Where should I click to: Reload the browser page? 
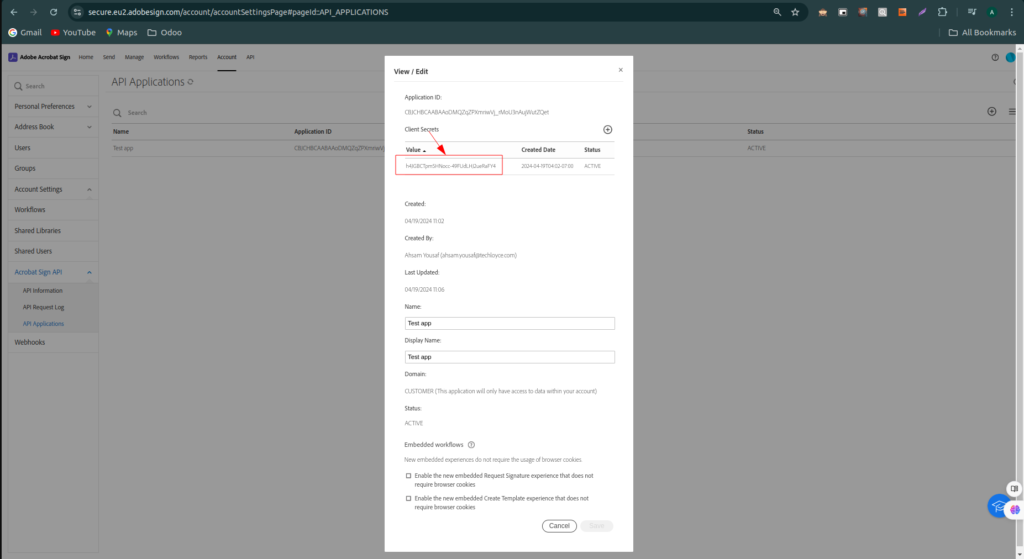click(54, 12)
